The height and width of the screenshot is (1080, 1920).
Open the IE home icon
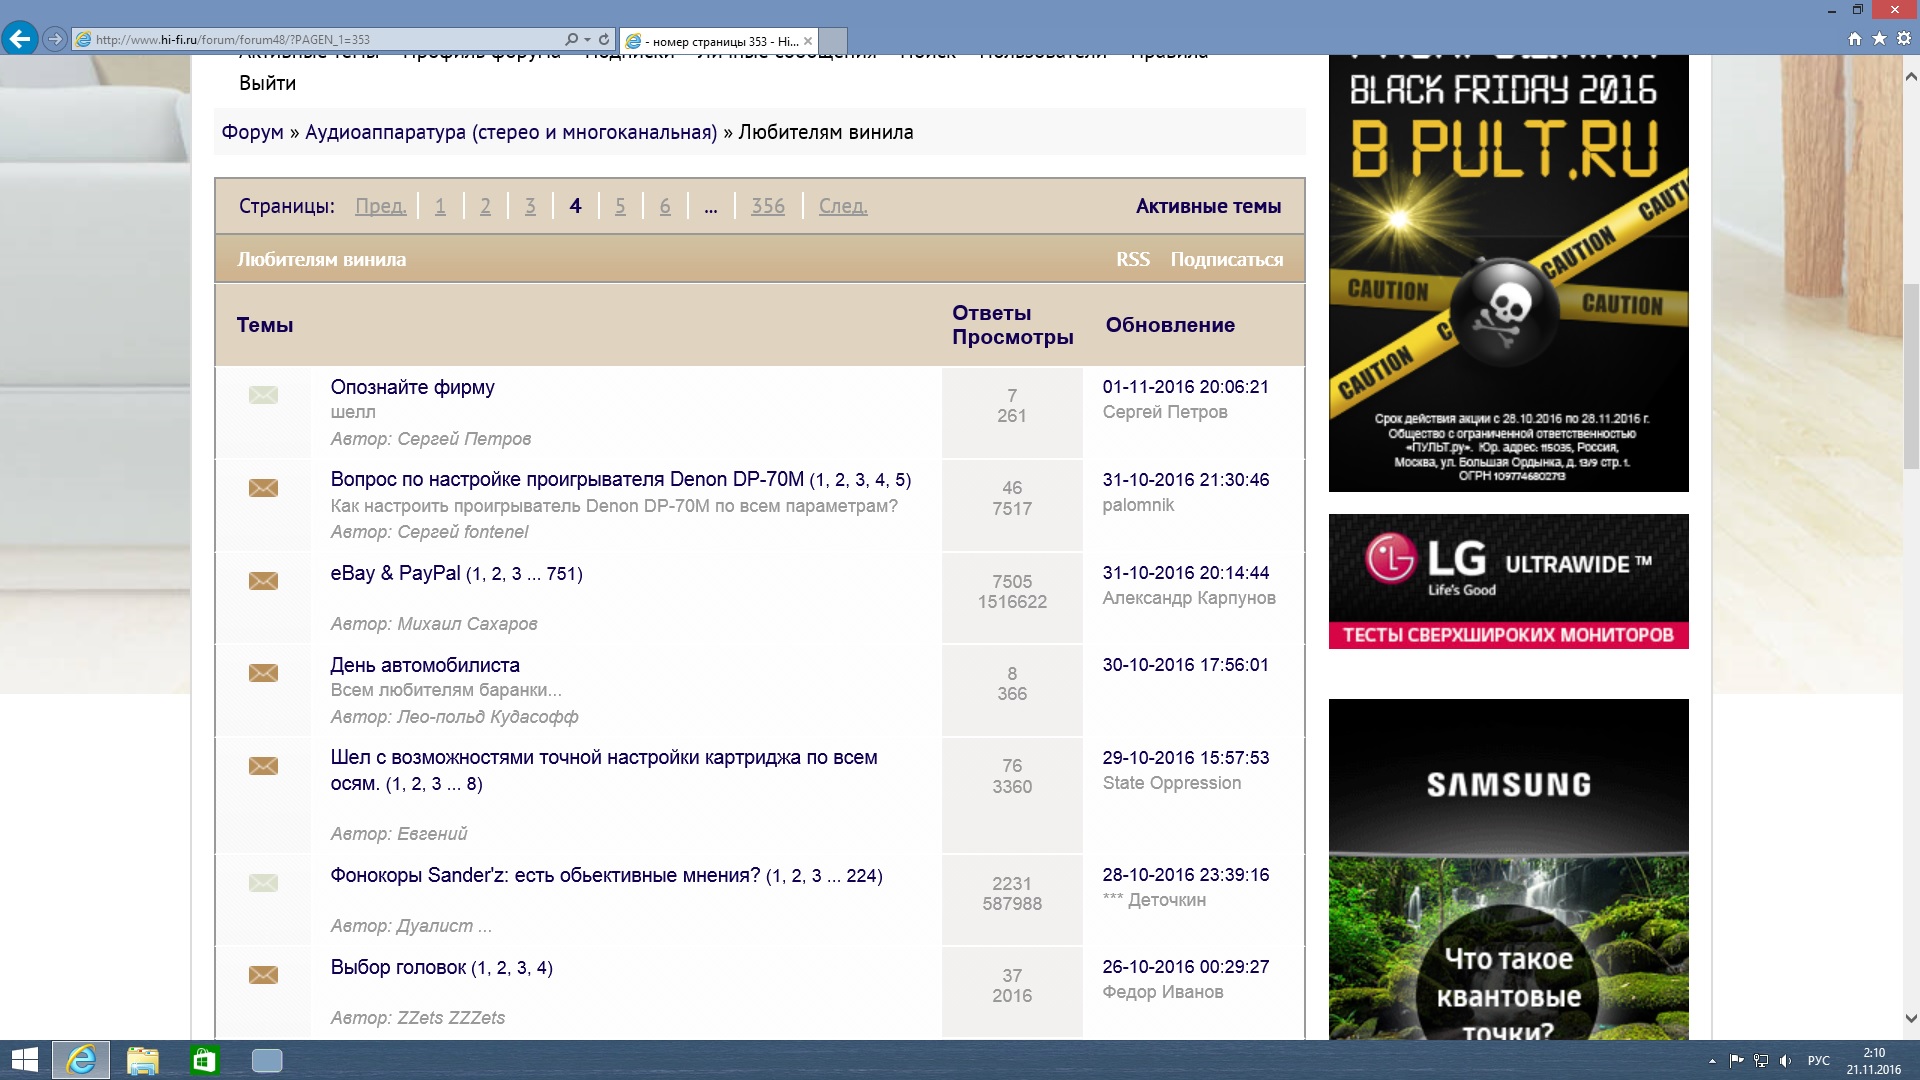click(x=1855, y=39)
